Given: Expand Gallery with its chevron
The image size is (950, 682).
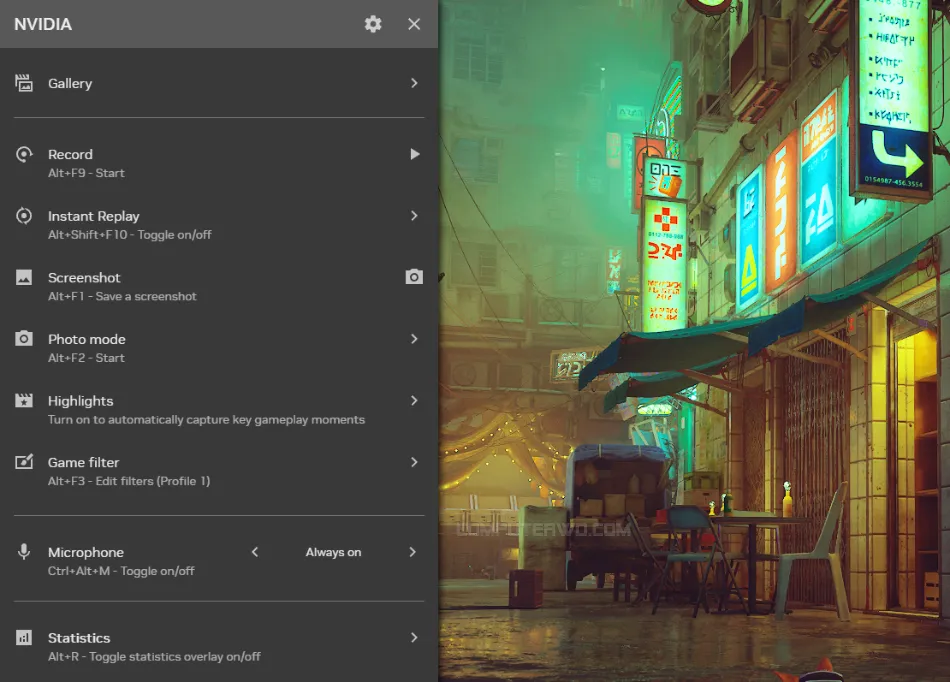Looking at the screenshot, I should [414, 83].
